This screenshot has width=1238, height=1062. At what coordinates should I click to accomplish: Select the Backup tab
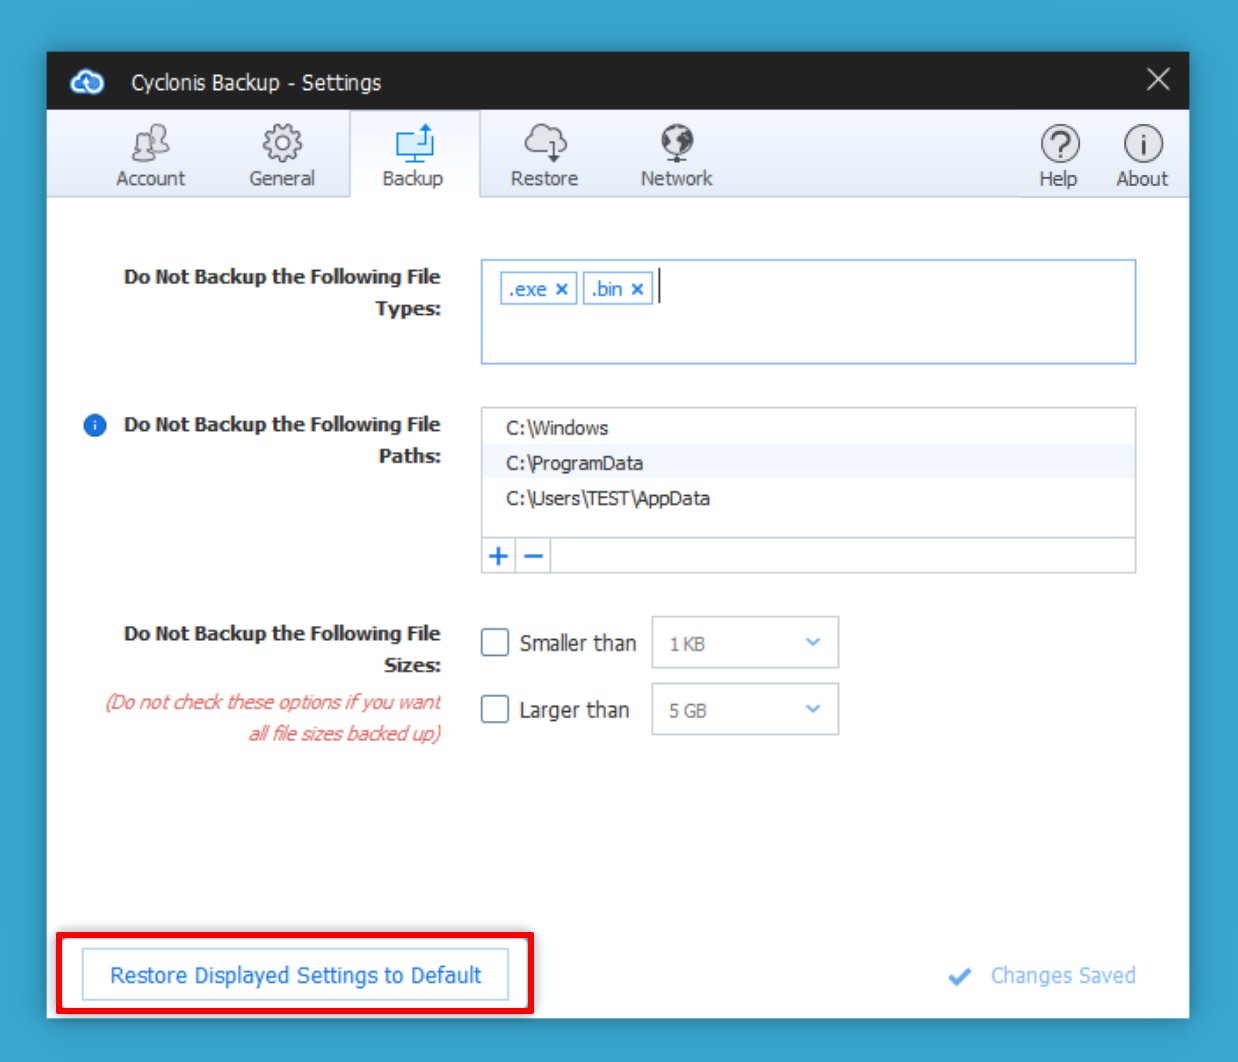point(413,155)
